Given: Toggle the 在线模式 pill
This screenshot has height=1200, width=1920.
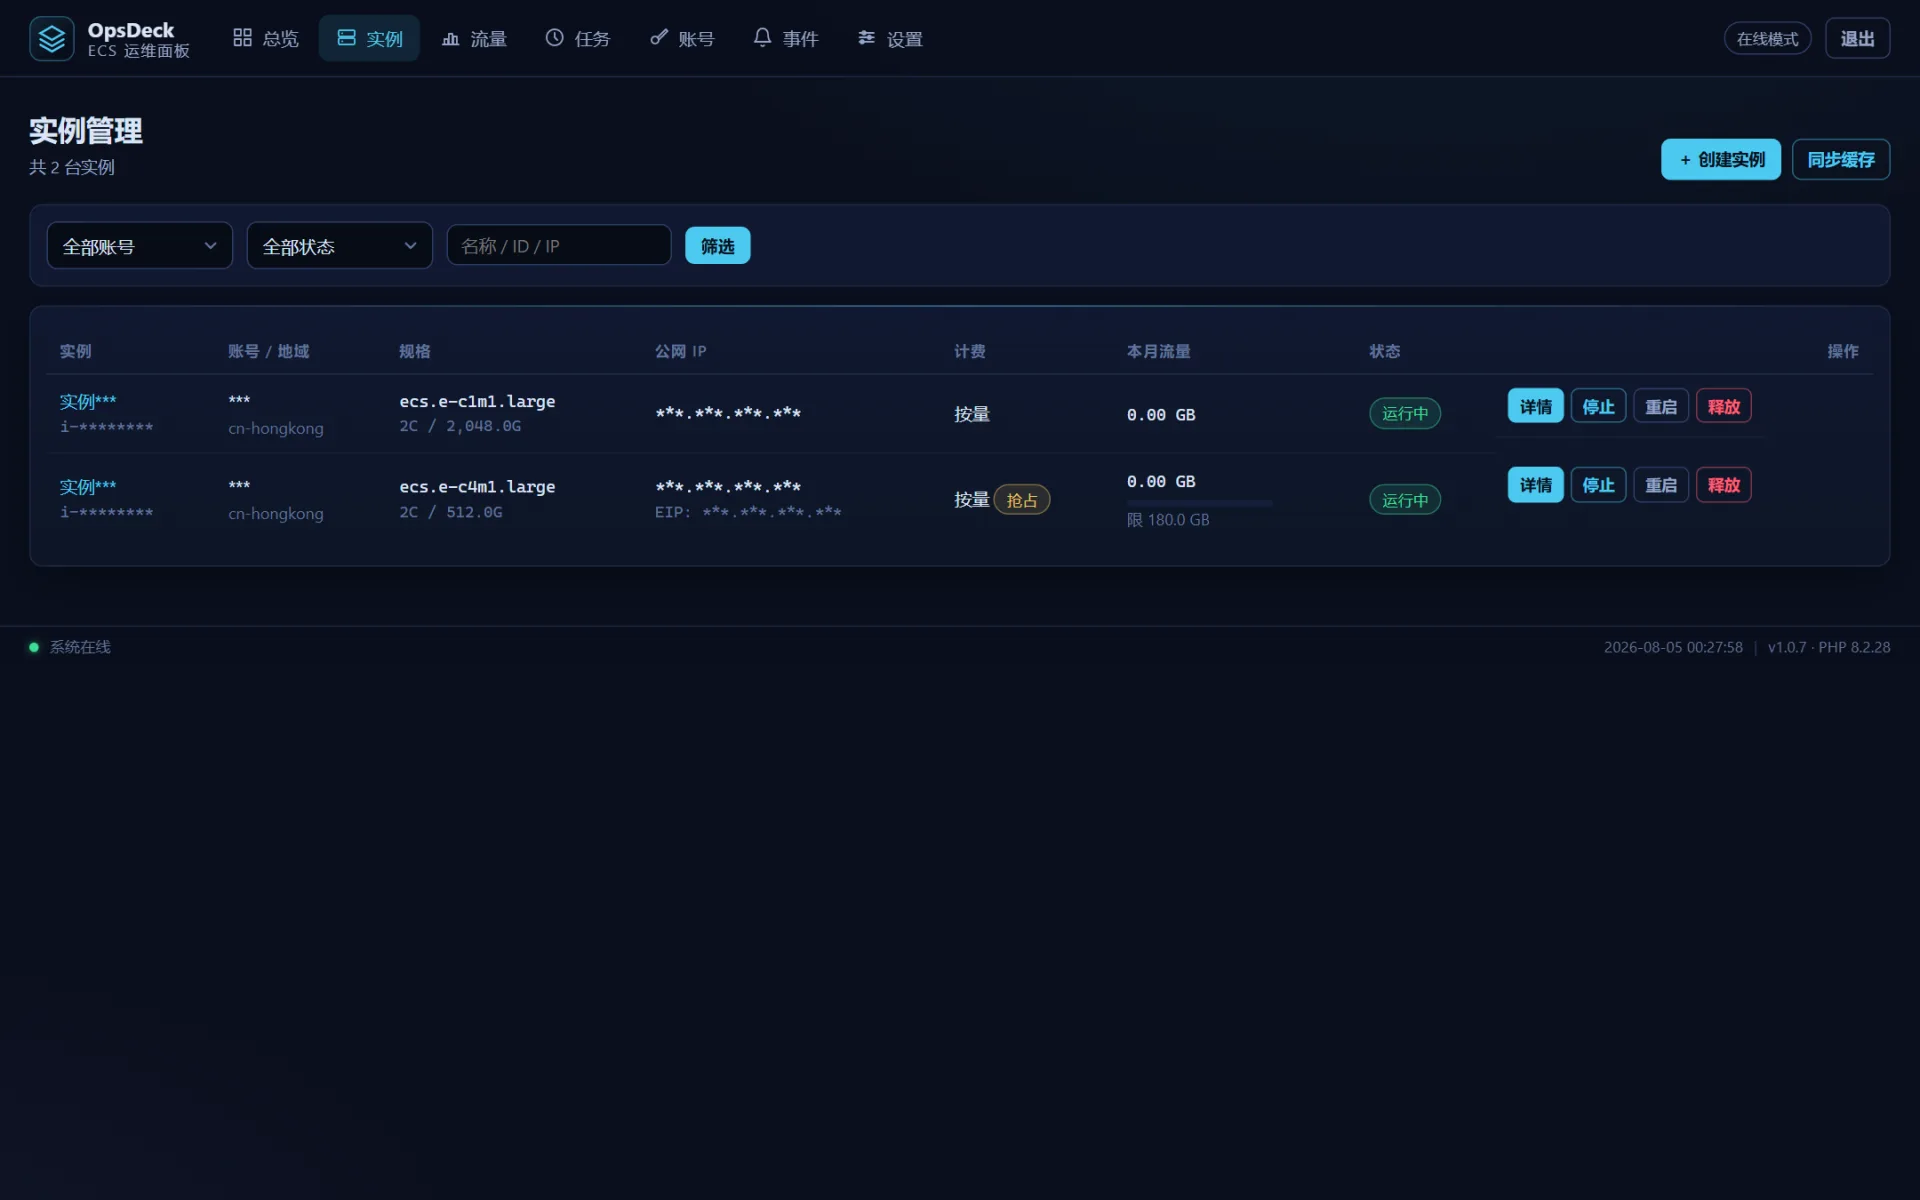Looking at the screenshot, I should pos(1768,38).
